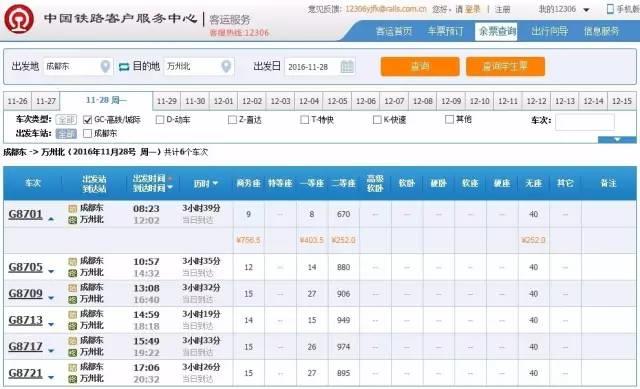The image size is (640, 389).
Task: Open the 我的12306 dropdown
Action: [564, 9]
